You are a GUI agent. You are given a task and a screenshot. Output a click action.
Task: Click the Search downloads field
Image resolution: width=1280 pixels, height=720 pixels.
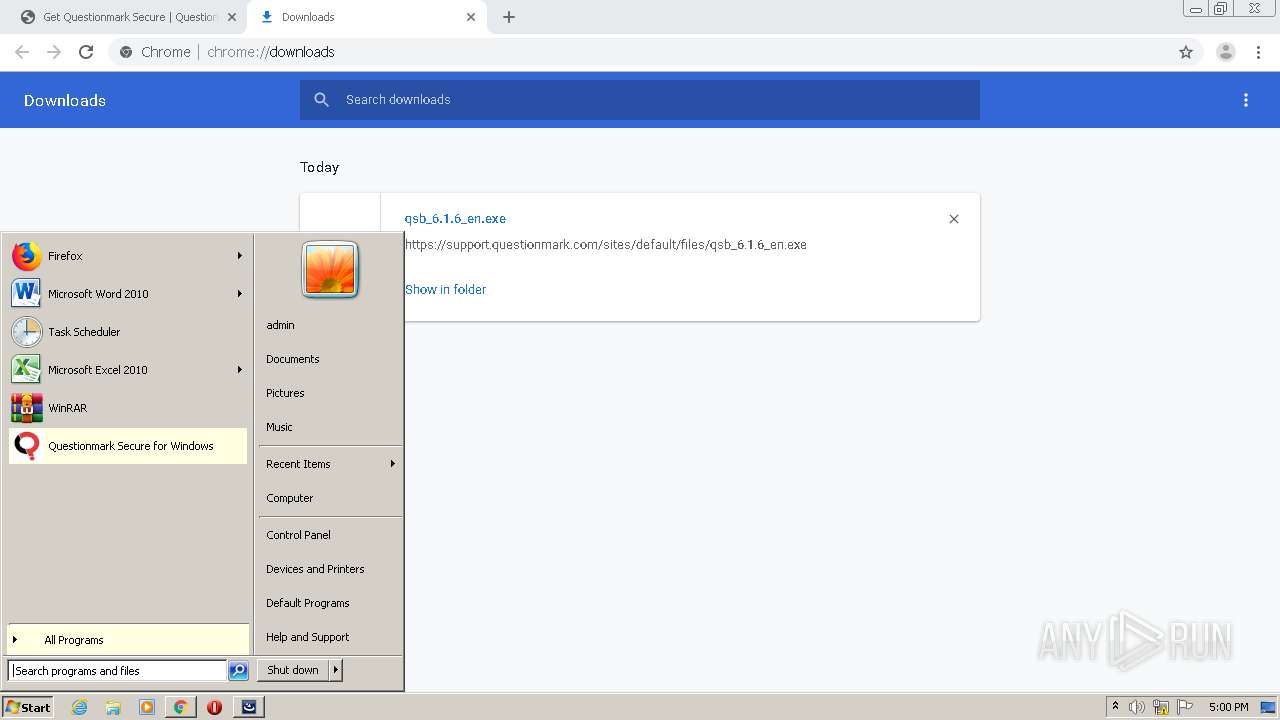(640, 100)
